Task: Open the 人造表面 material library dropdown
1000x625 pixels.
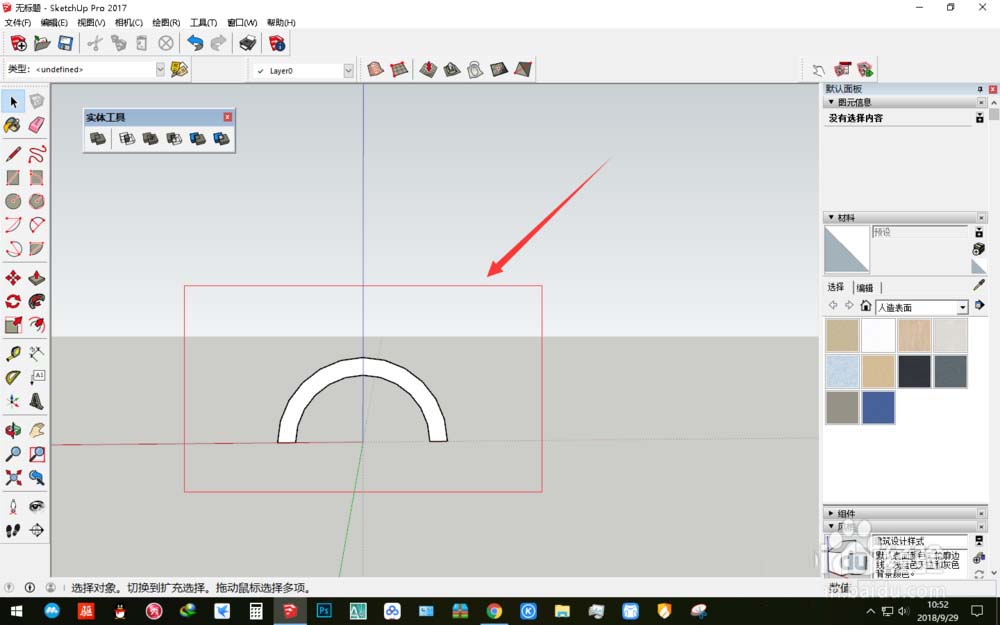Action: [x=962, y=307]
